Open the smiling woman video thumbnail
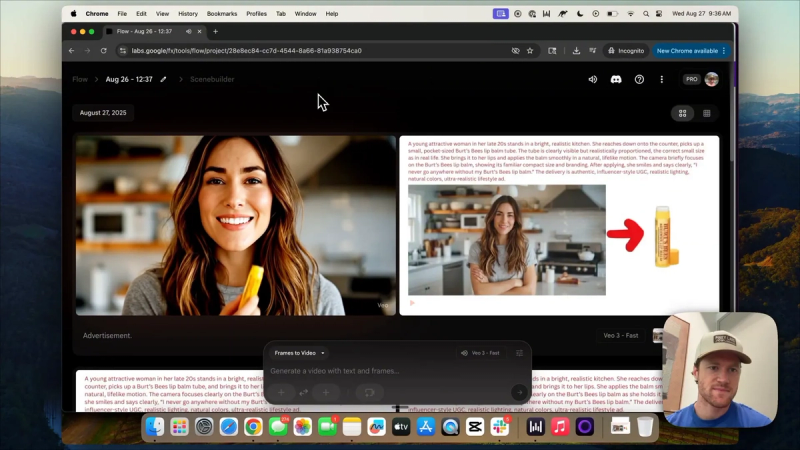 [236, 225]
